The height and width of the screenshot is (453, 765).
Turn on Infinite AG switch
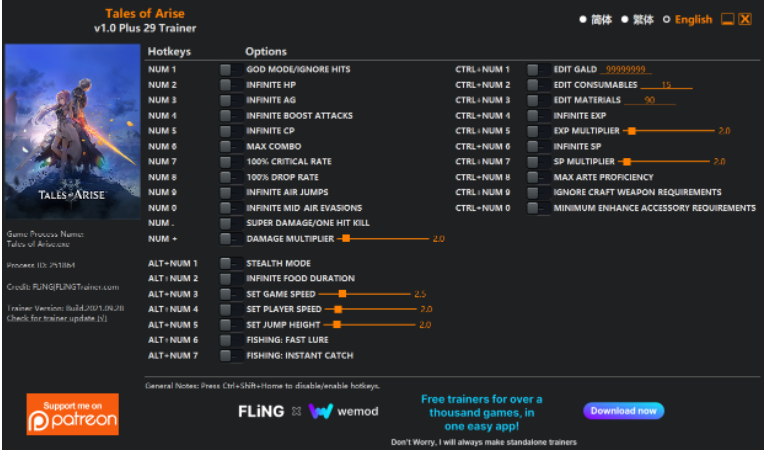pyautogui.click(x=231, y=100)
